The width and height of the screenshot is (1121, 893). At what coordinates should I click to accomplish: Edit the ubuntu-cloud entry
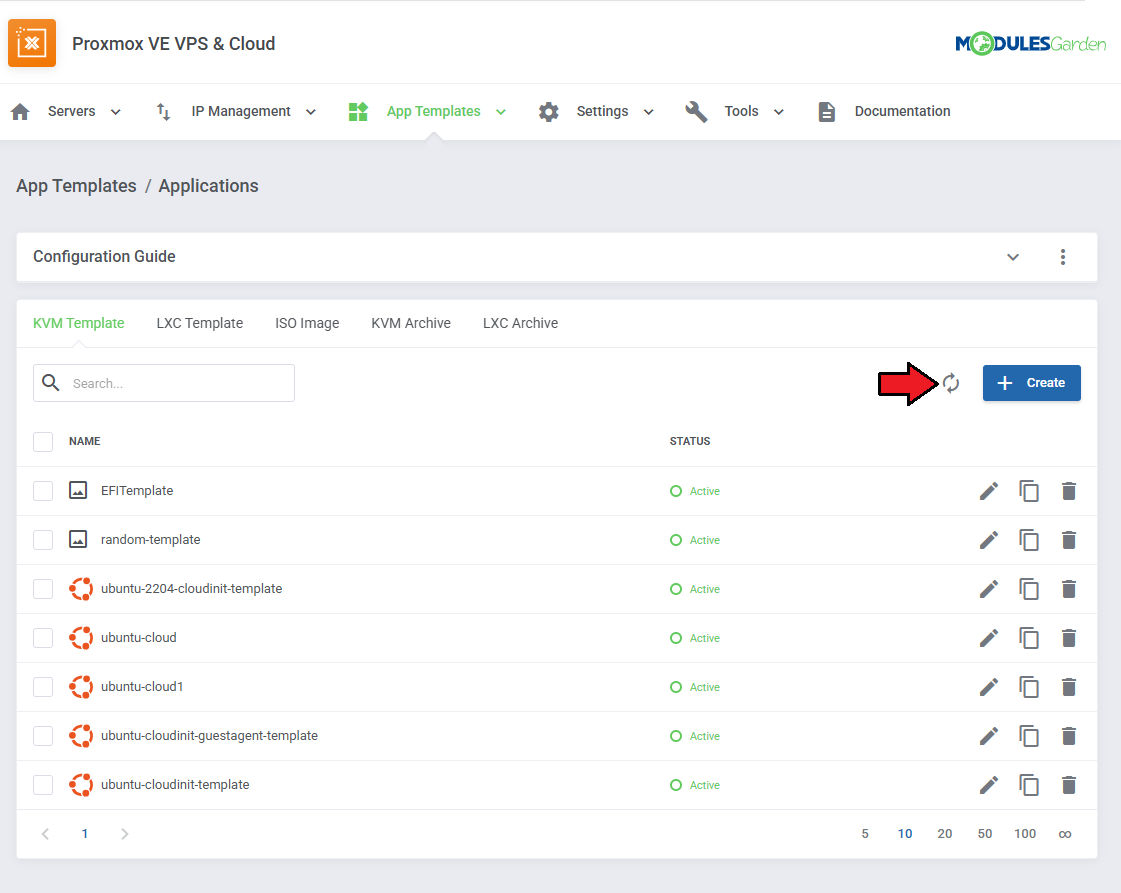coord(989,638)
